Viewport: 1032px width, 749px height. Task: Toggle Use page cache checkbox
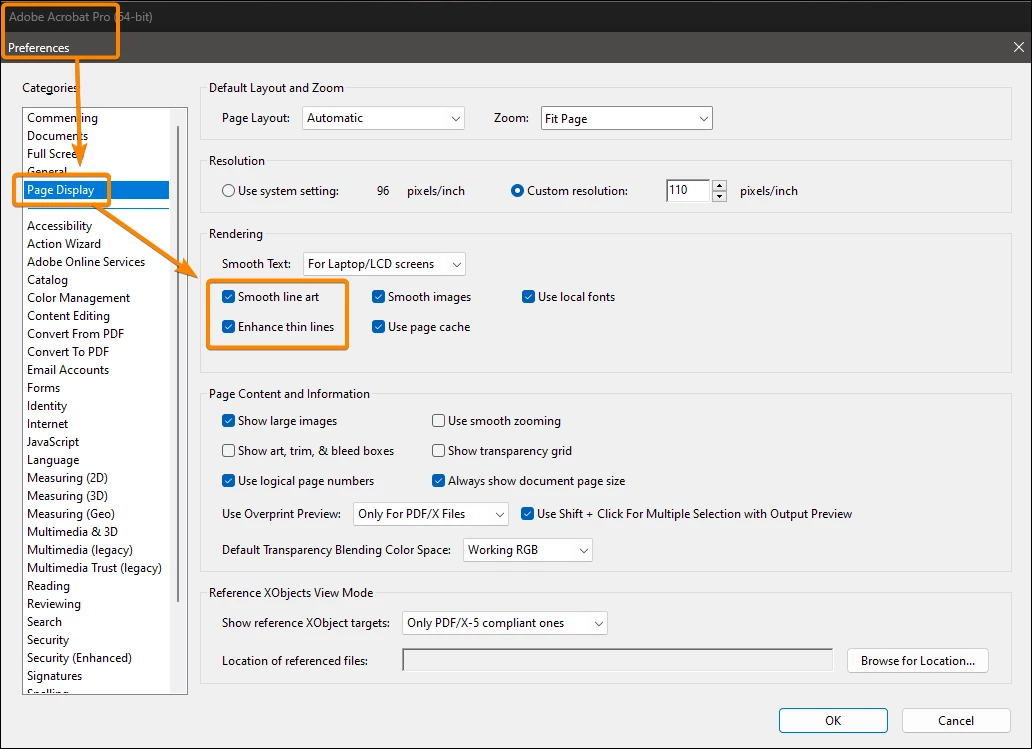click(x=378, y=326)
